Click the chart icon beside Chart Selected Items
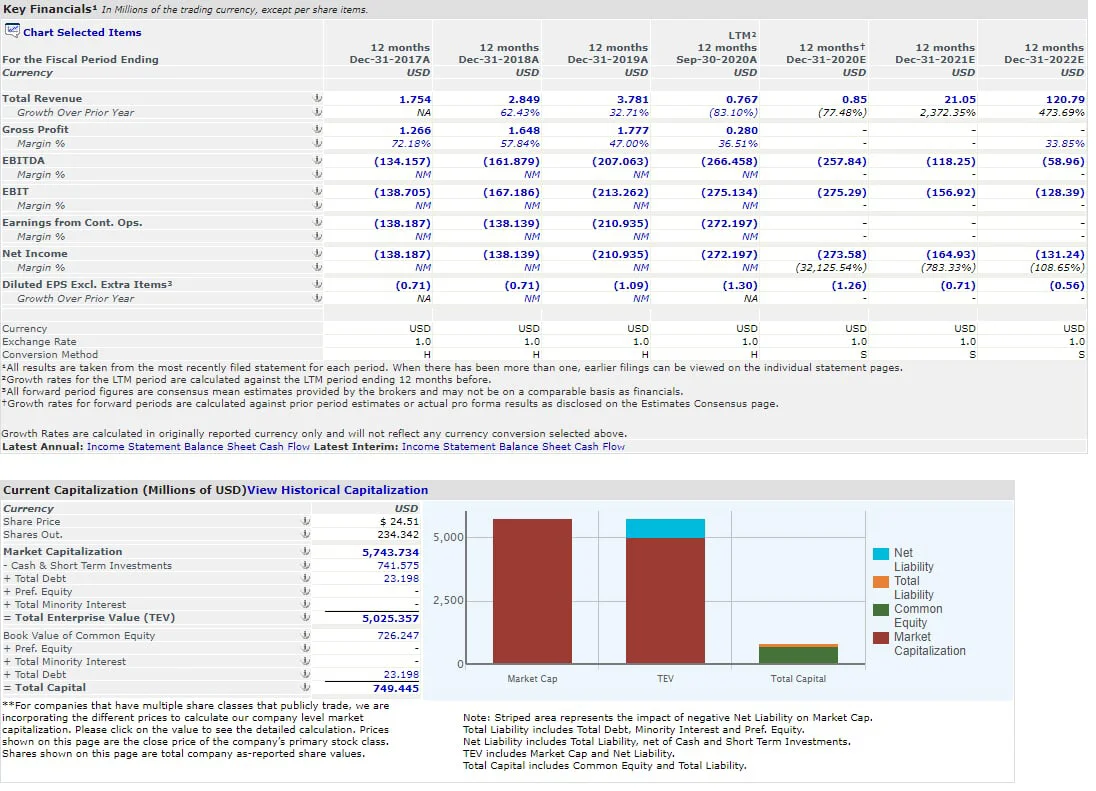The height and width of the screenshot is (791, 1096). (12, 31)
